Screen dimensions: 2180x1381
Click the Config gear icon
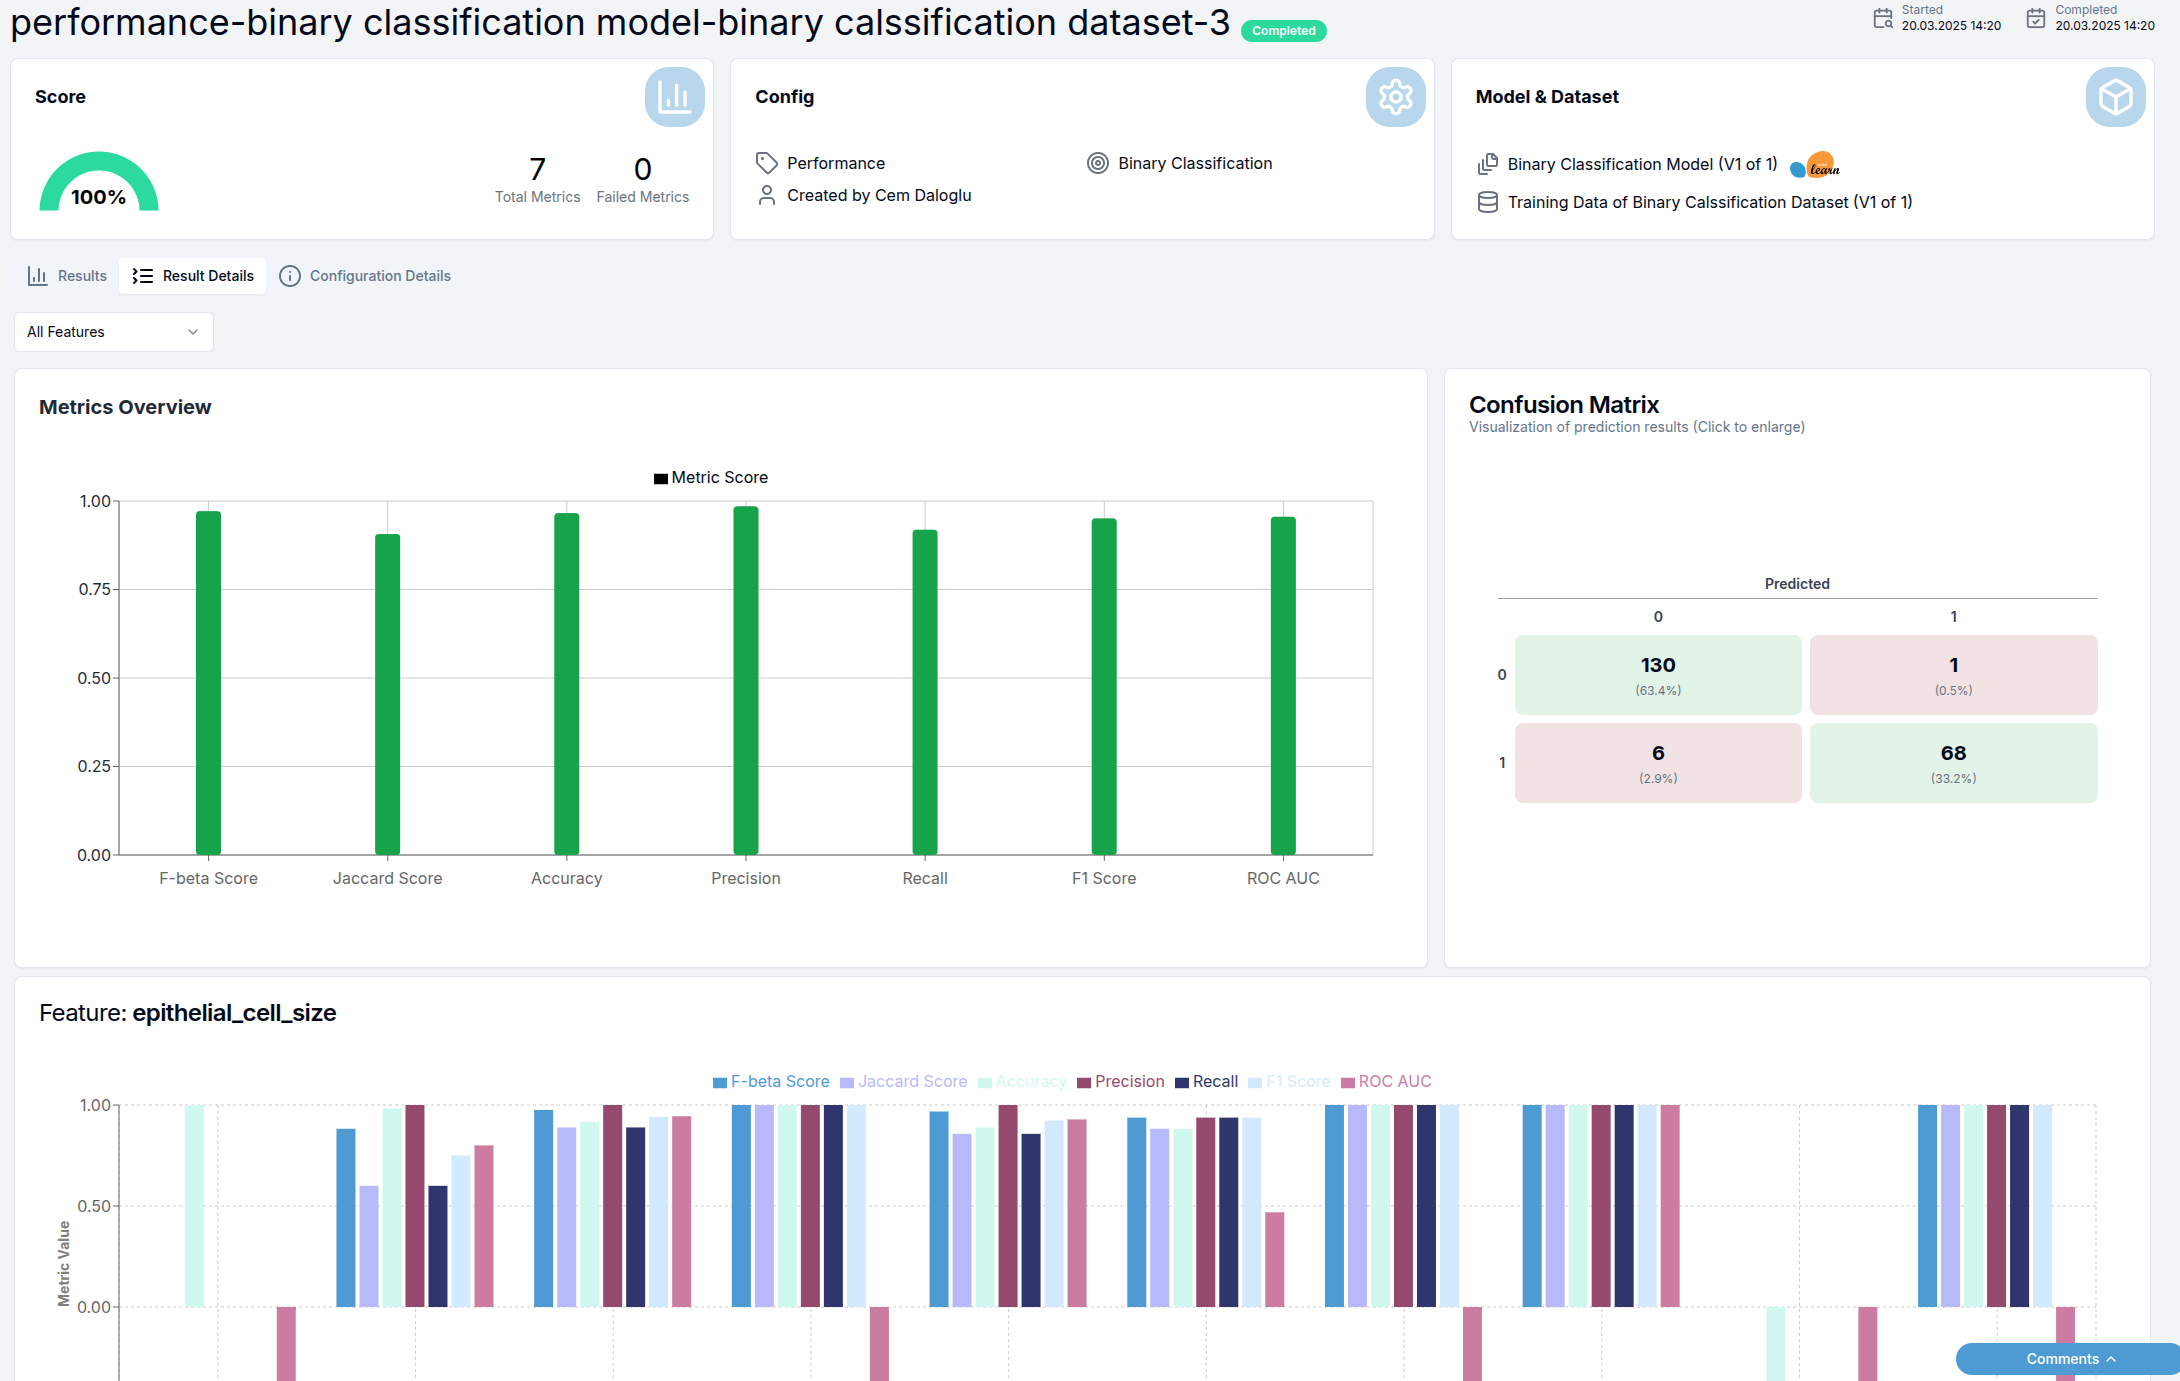coord(1395,97)
